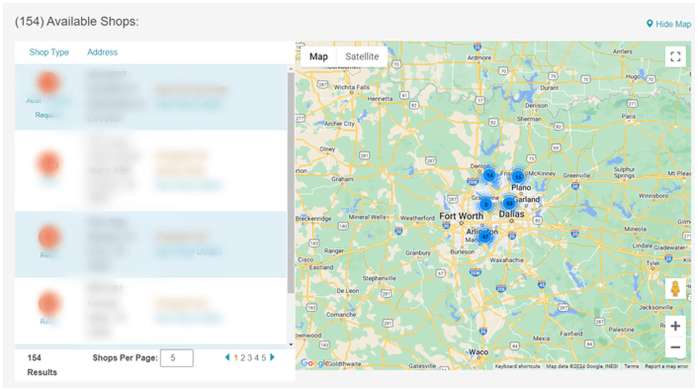Click the Wichita Falls label on the map
The image size is (698, 391).
tap(352, 87)
